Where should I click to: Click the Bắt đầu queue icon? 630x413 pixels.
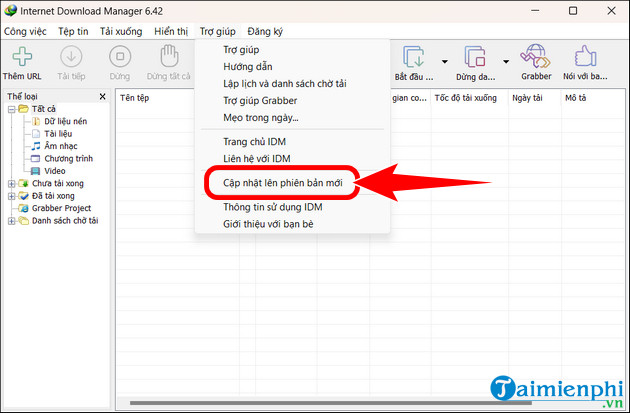tap(413, 57)
